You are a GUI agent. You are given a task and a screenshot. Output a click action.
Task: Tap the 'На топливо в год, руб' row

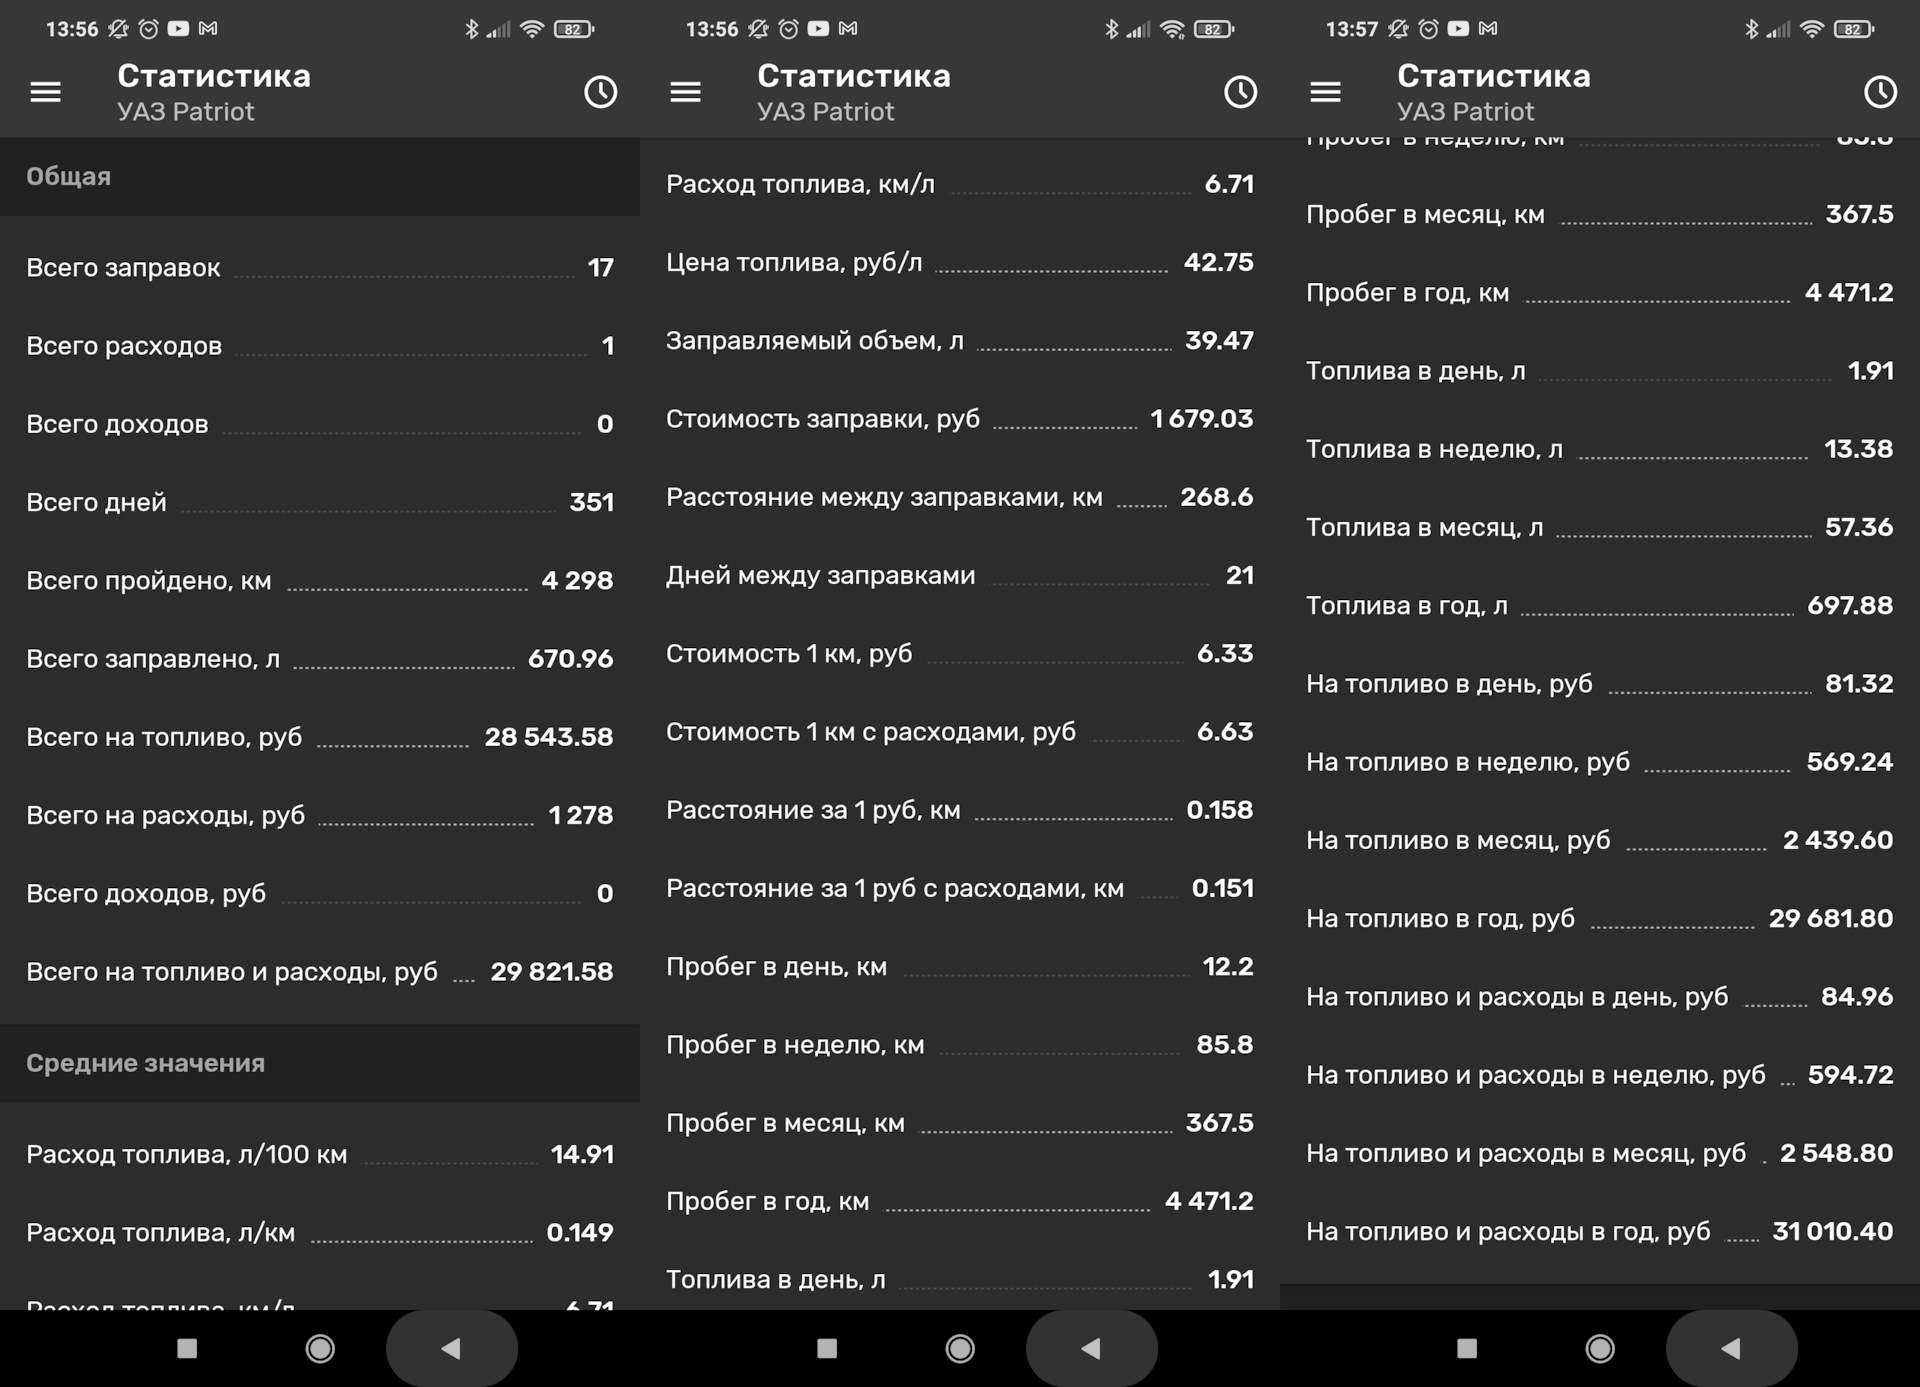(x=1600, y=919)
